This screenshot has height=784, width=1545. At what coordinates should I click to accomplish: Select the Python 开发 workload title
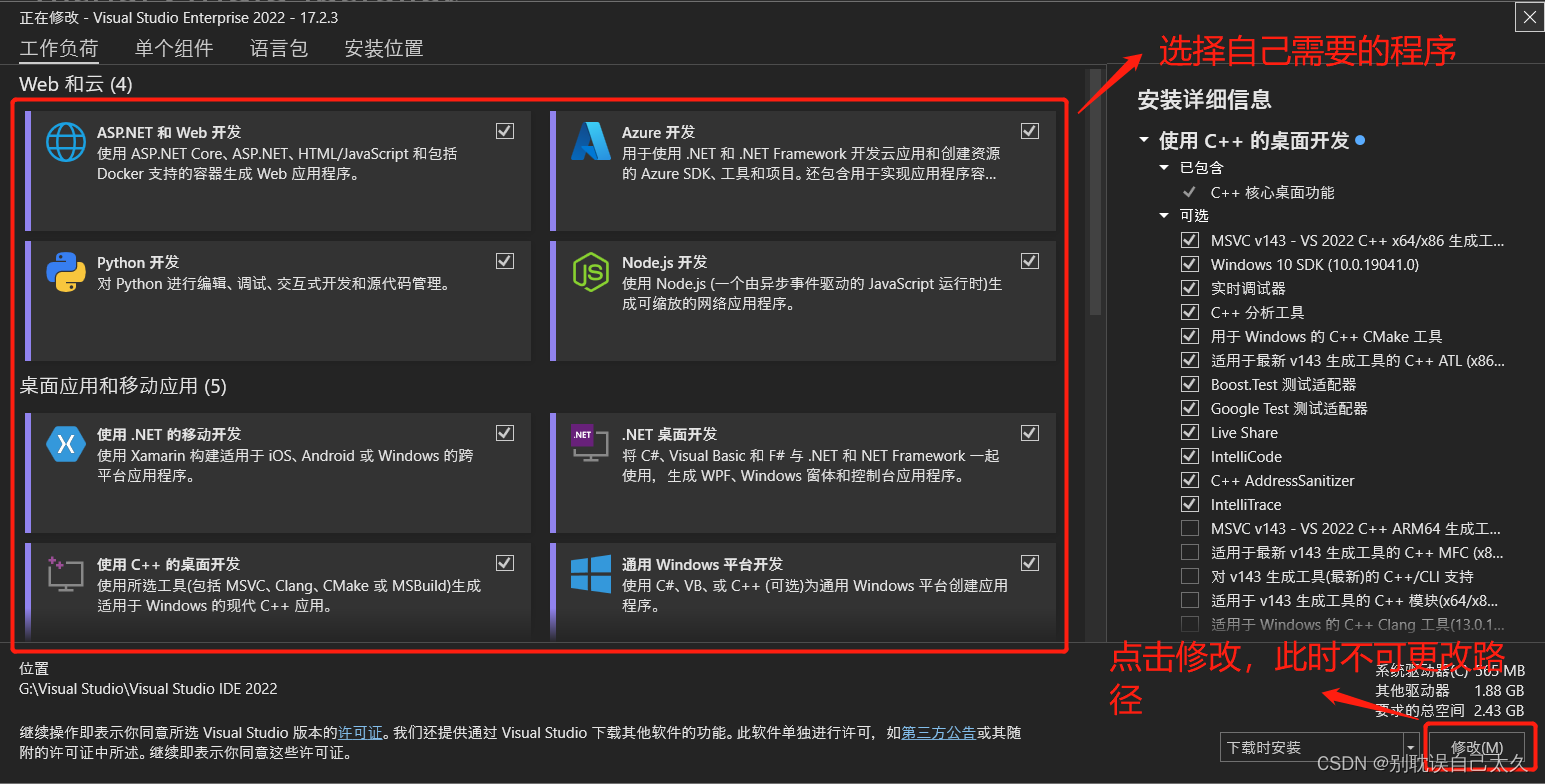(138, 262)
